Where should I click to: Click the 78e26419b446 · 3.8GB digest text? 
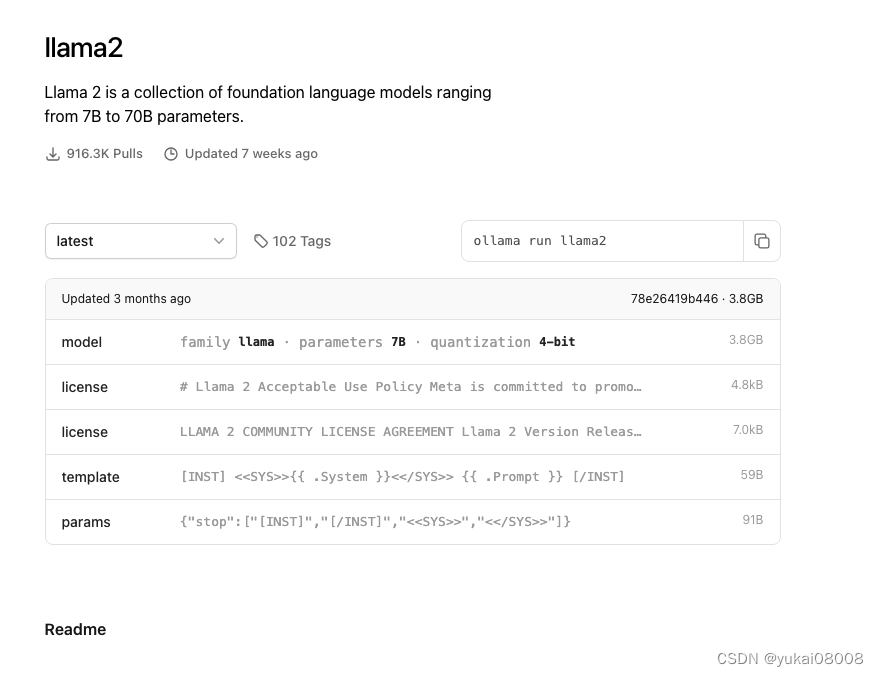[697, 299]
